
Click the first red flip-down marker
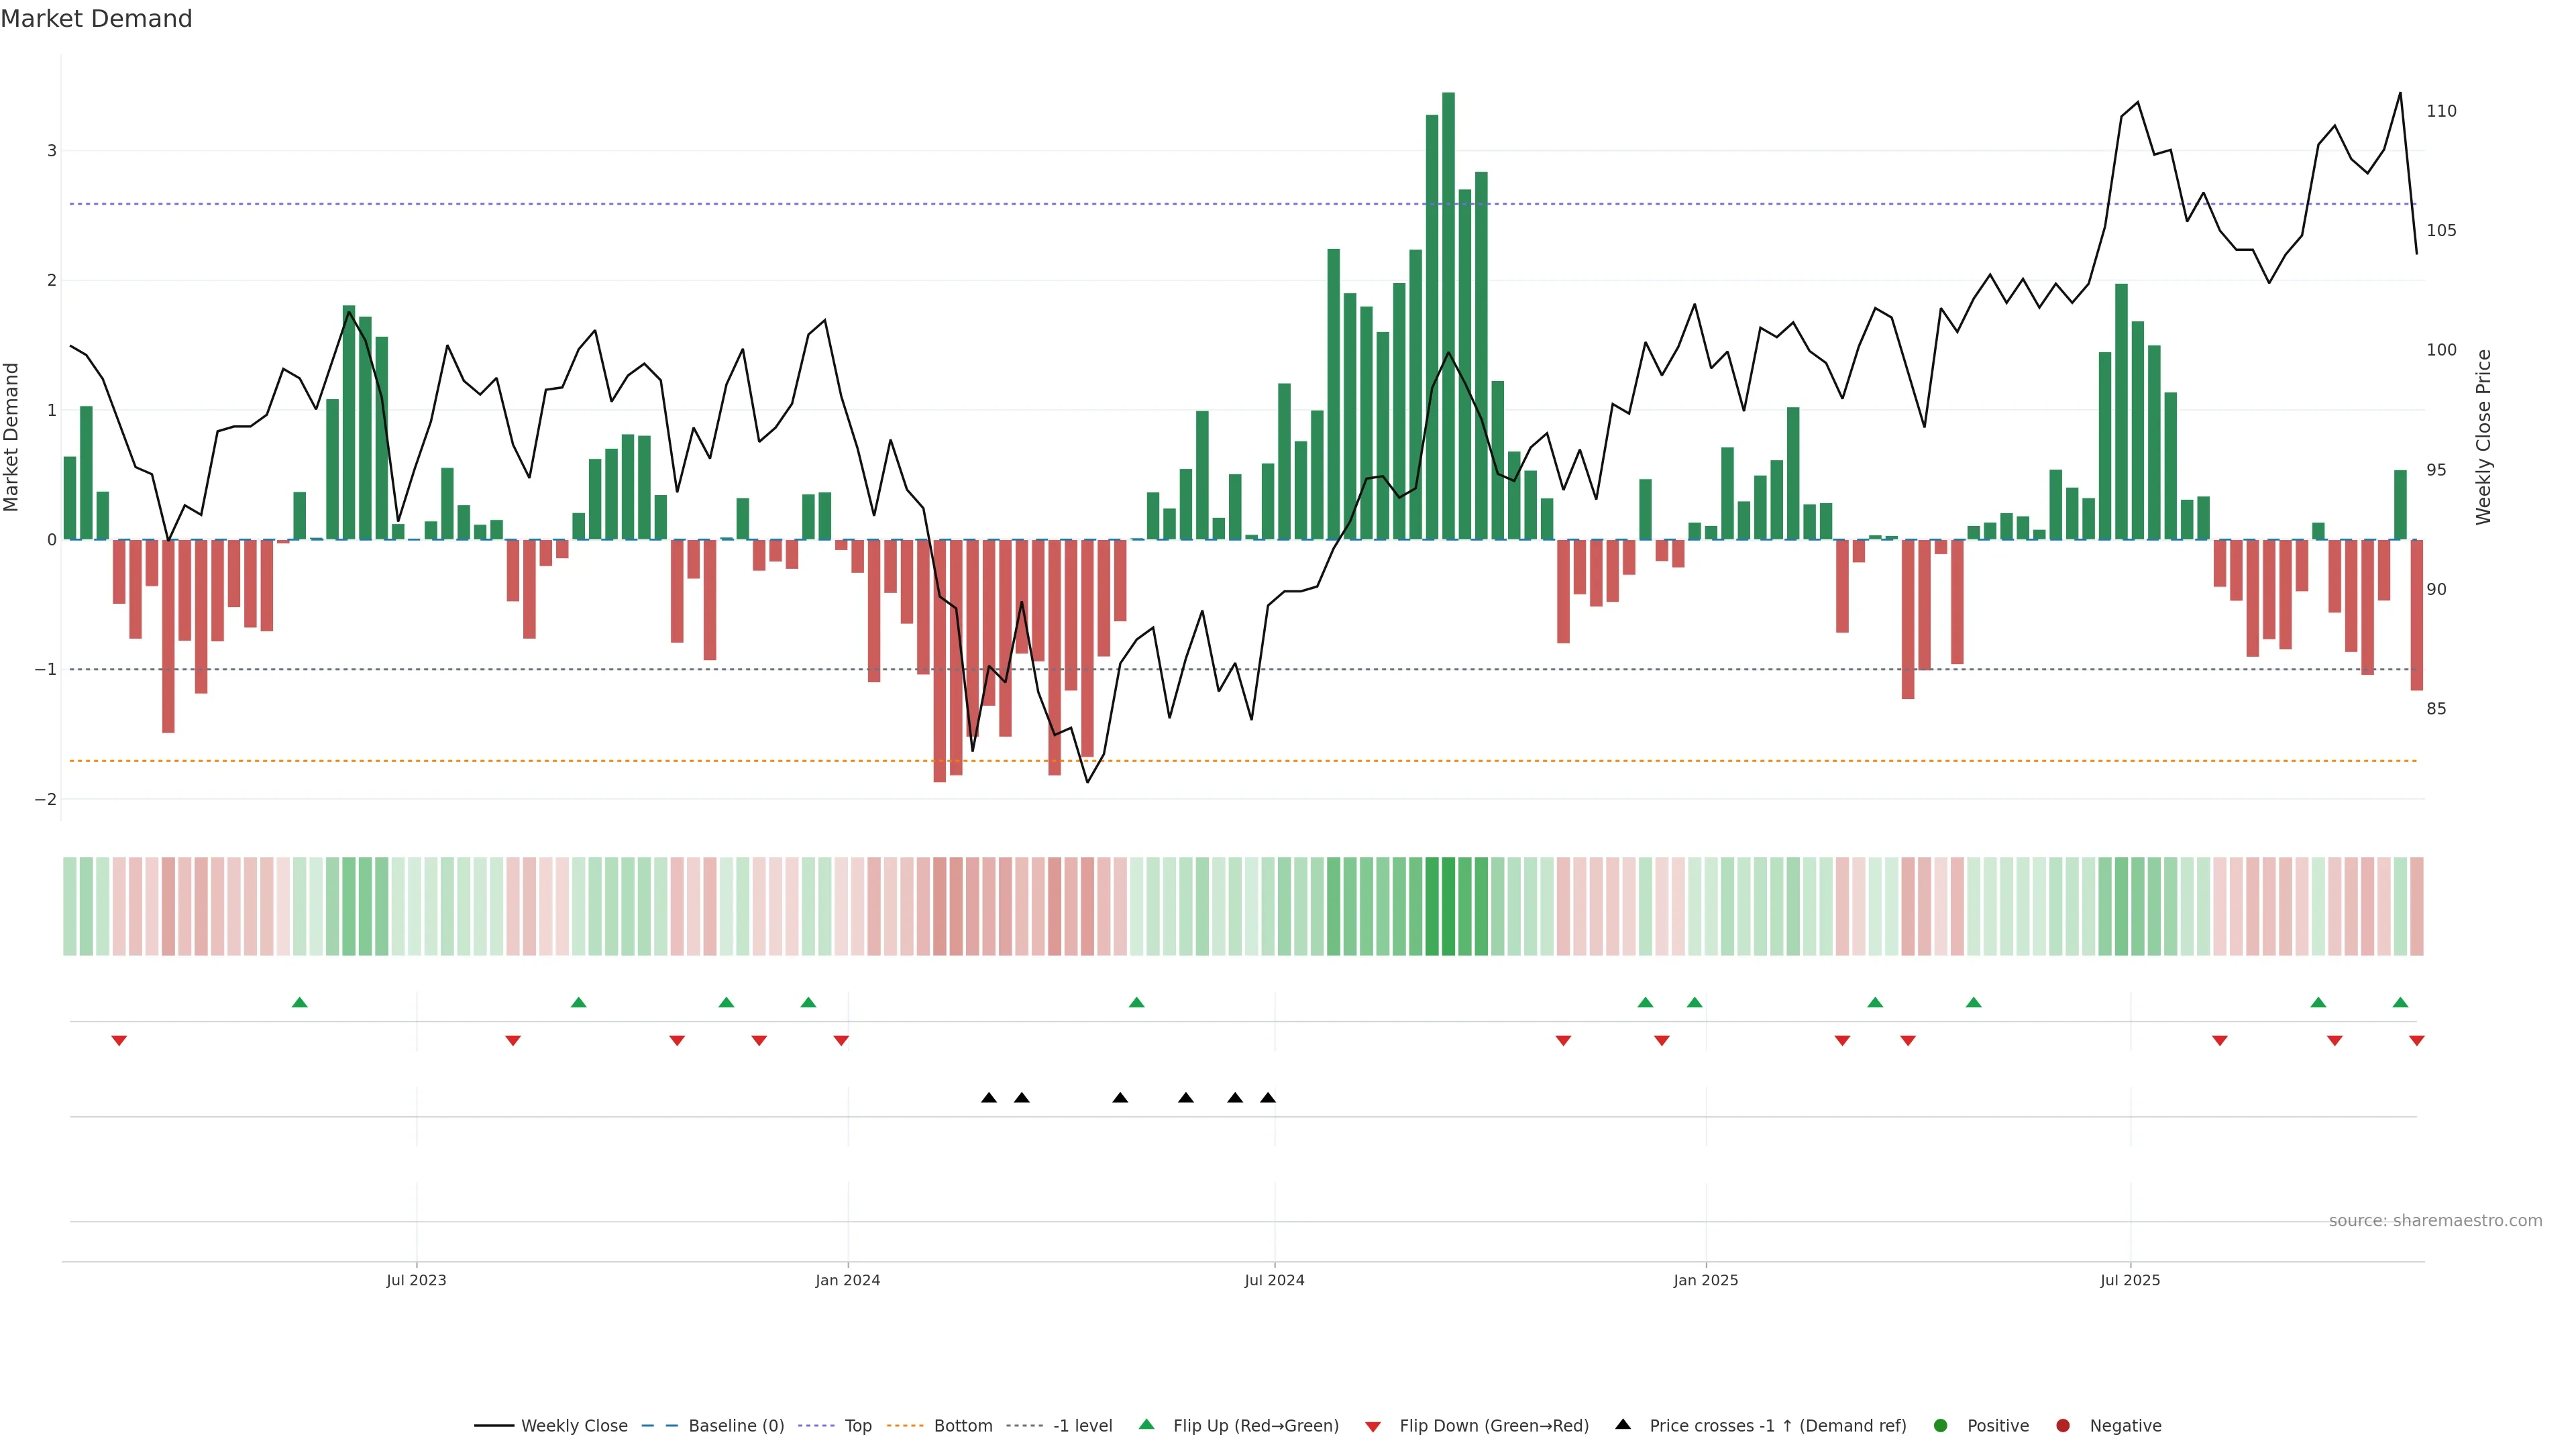(119, 1041)
